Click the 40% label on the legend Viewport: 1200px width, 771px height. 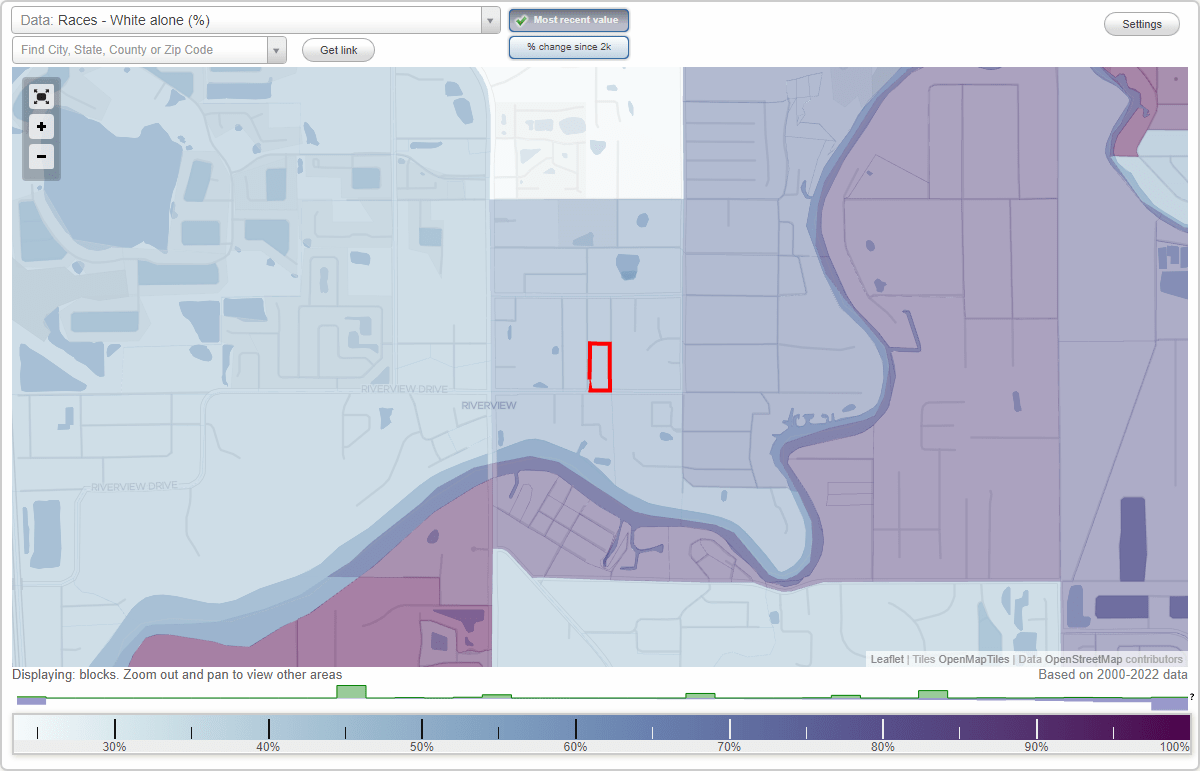click(268, 747)
